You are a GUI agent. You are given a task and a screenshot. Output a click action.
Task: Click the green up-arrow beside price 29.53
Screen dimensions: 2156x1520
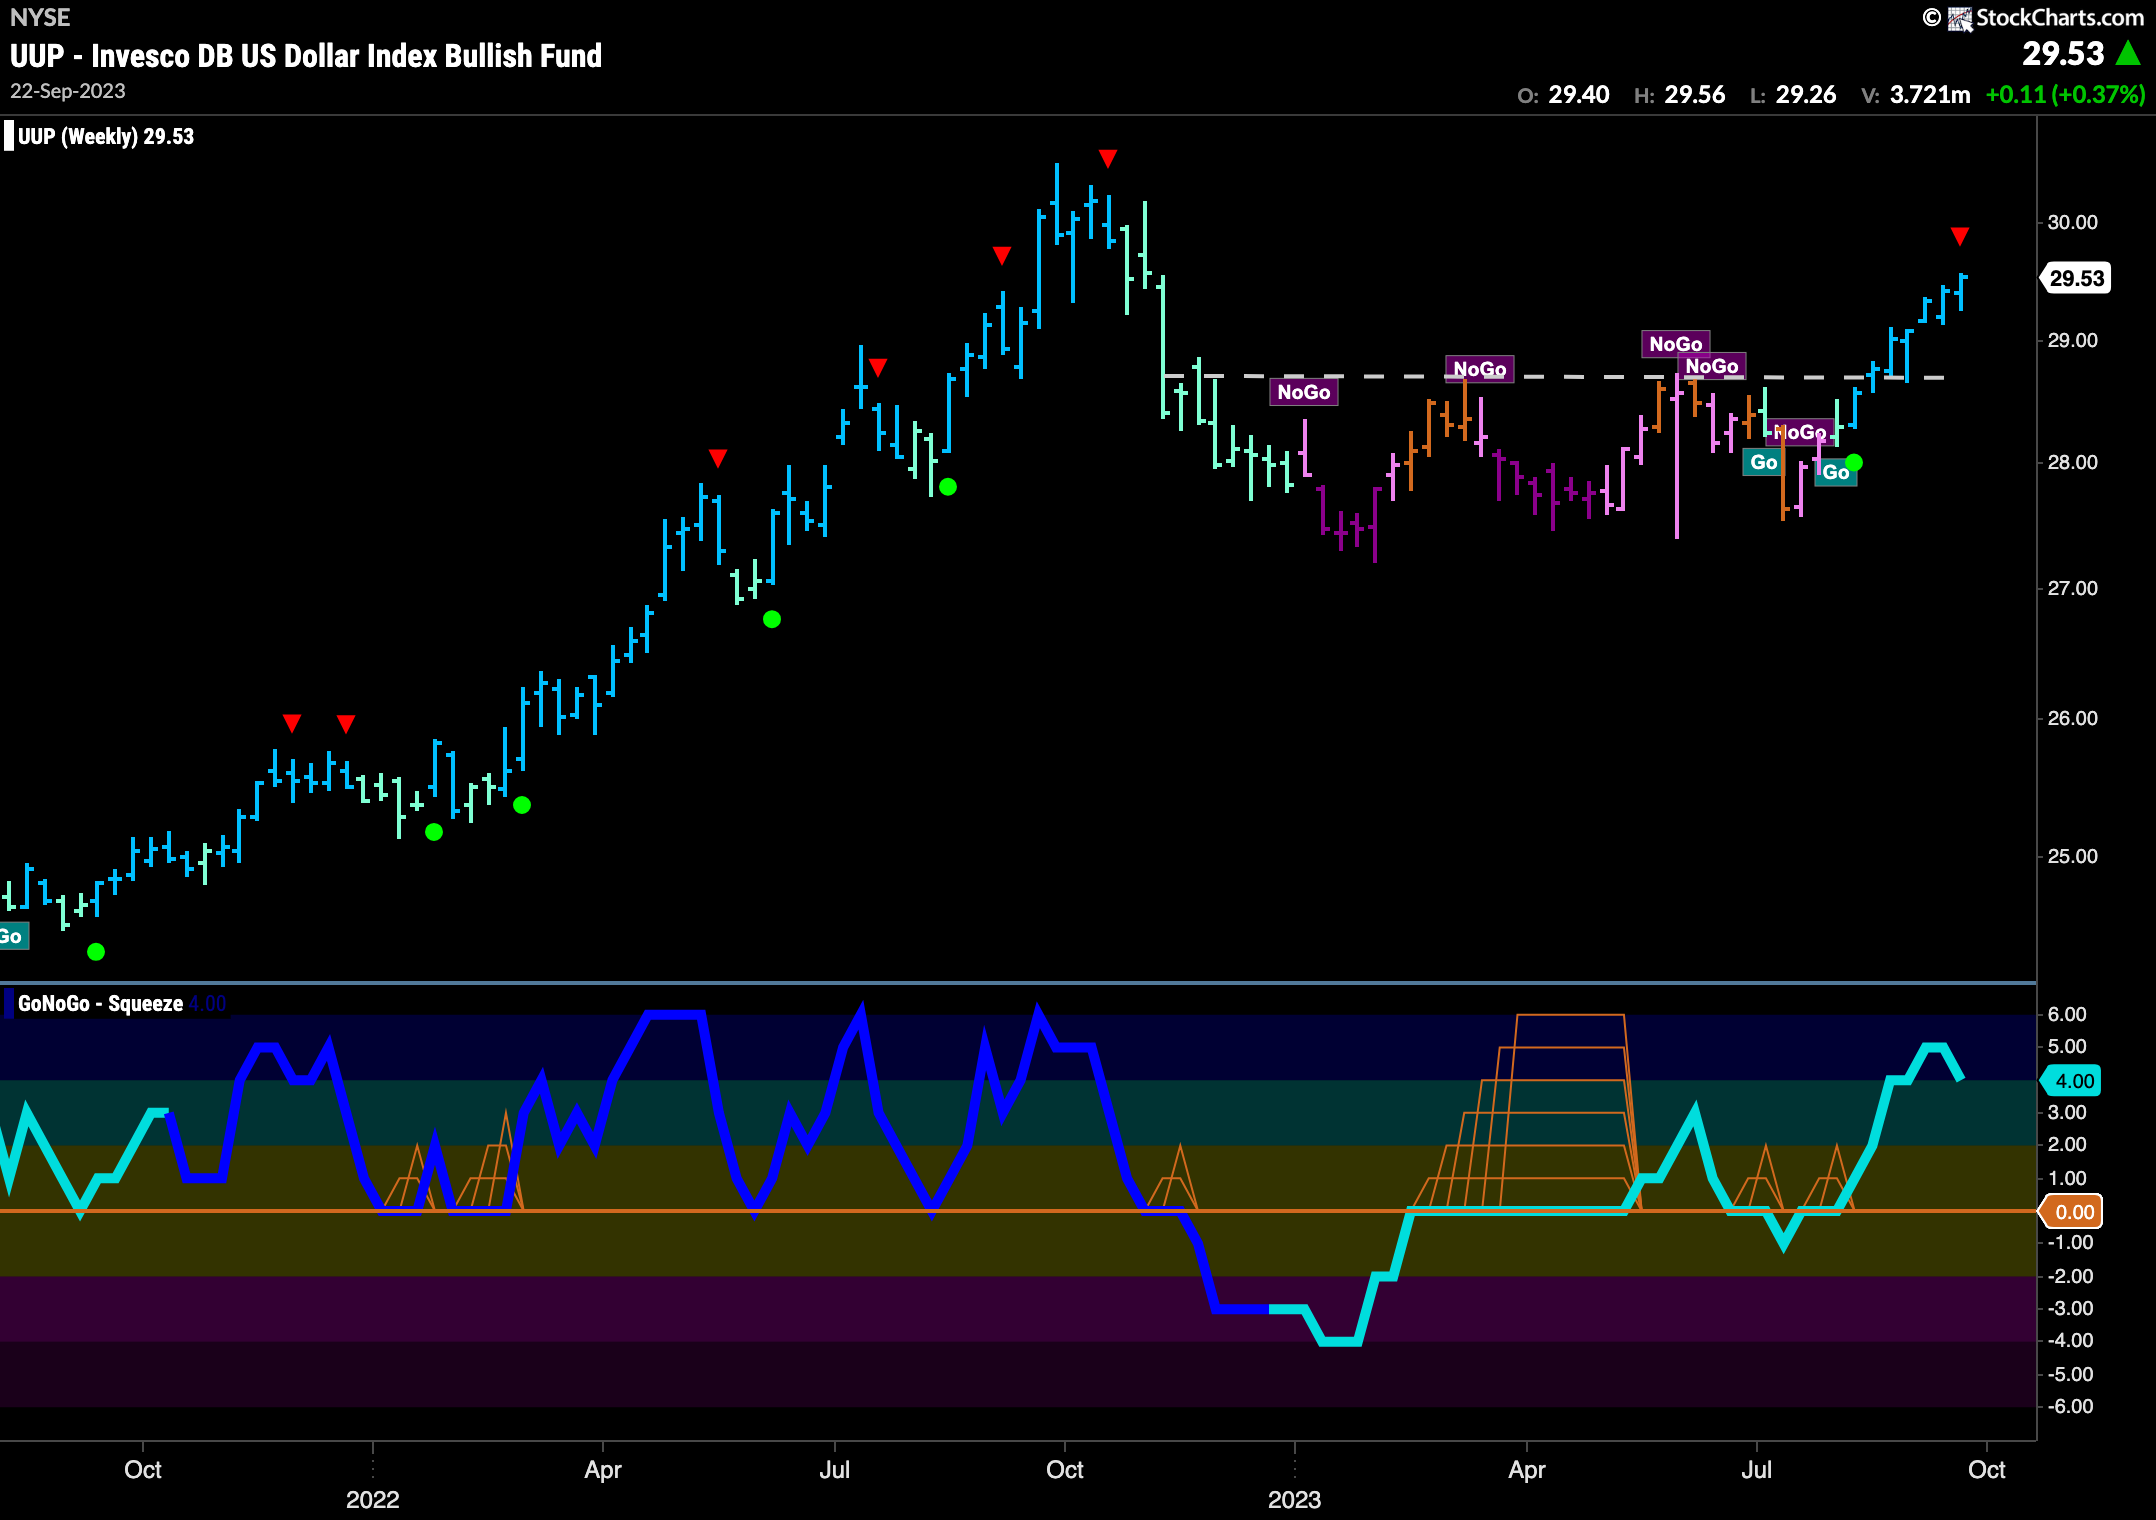[x=2128, y=54]
